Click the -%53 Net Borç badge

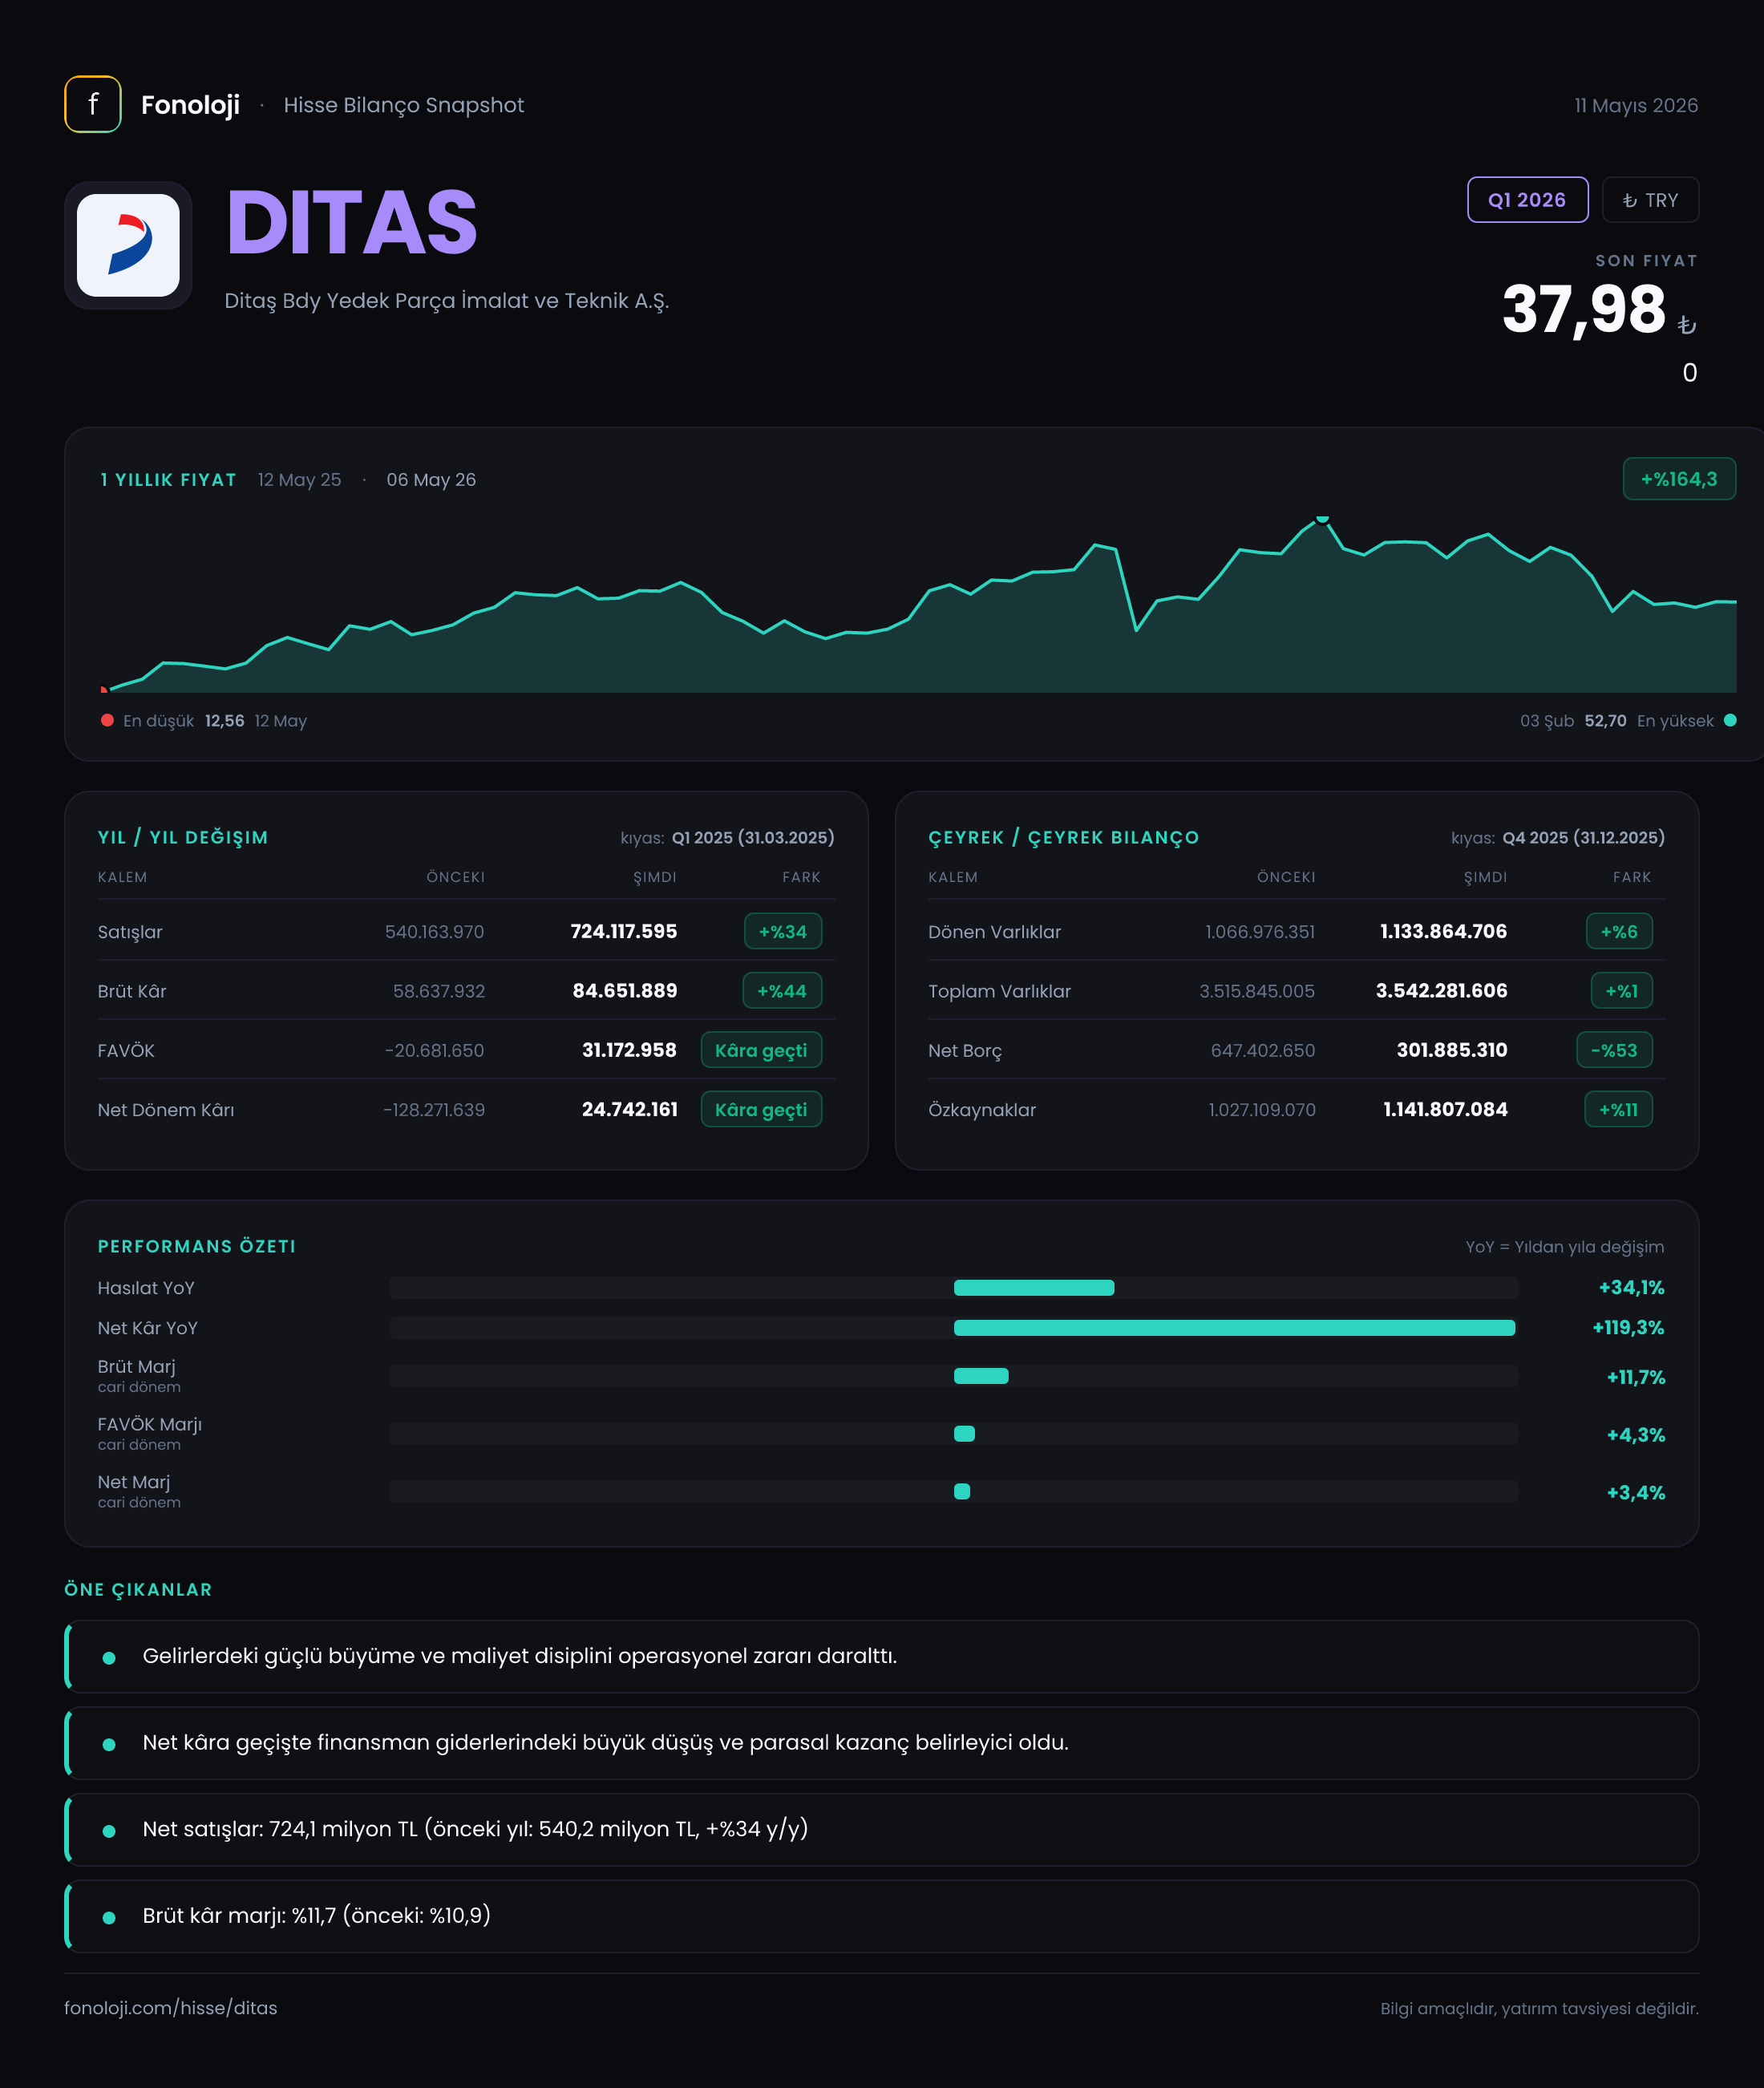coord(1614,1050)
